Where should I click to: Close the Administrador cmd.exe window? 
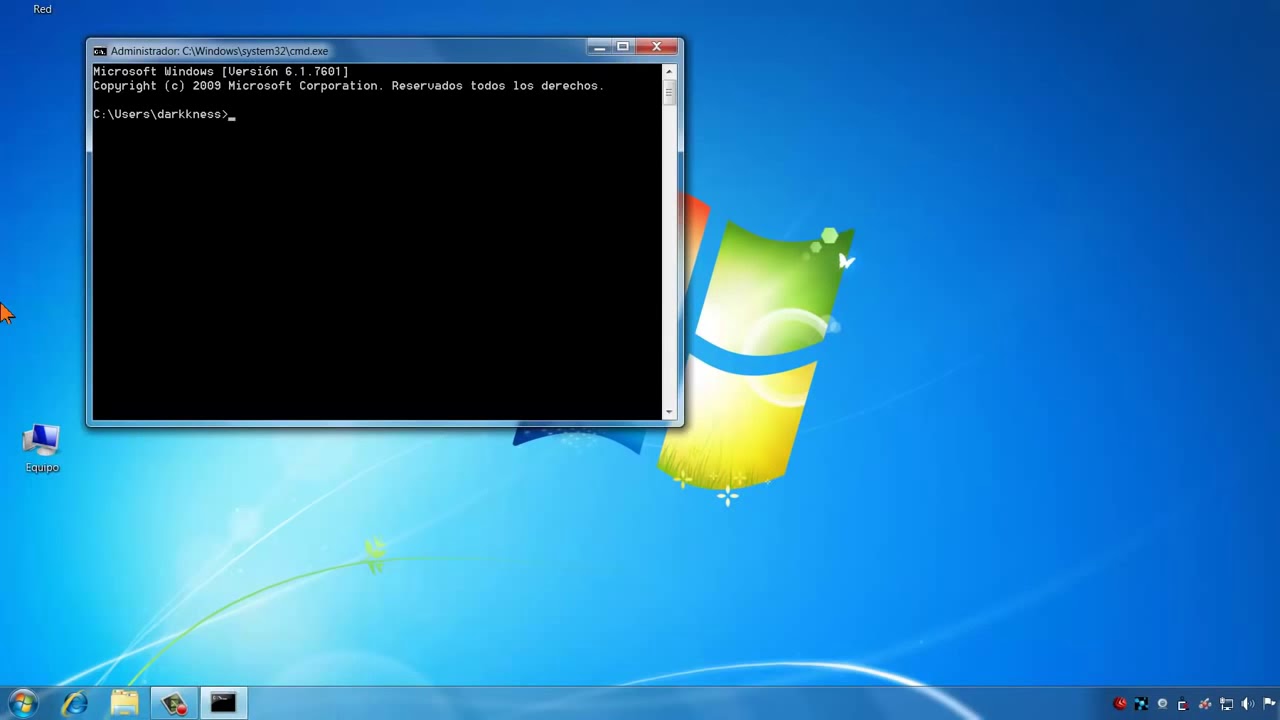coord(657,47)
